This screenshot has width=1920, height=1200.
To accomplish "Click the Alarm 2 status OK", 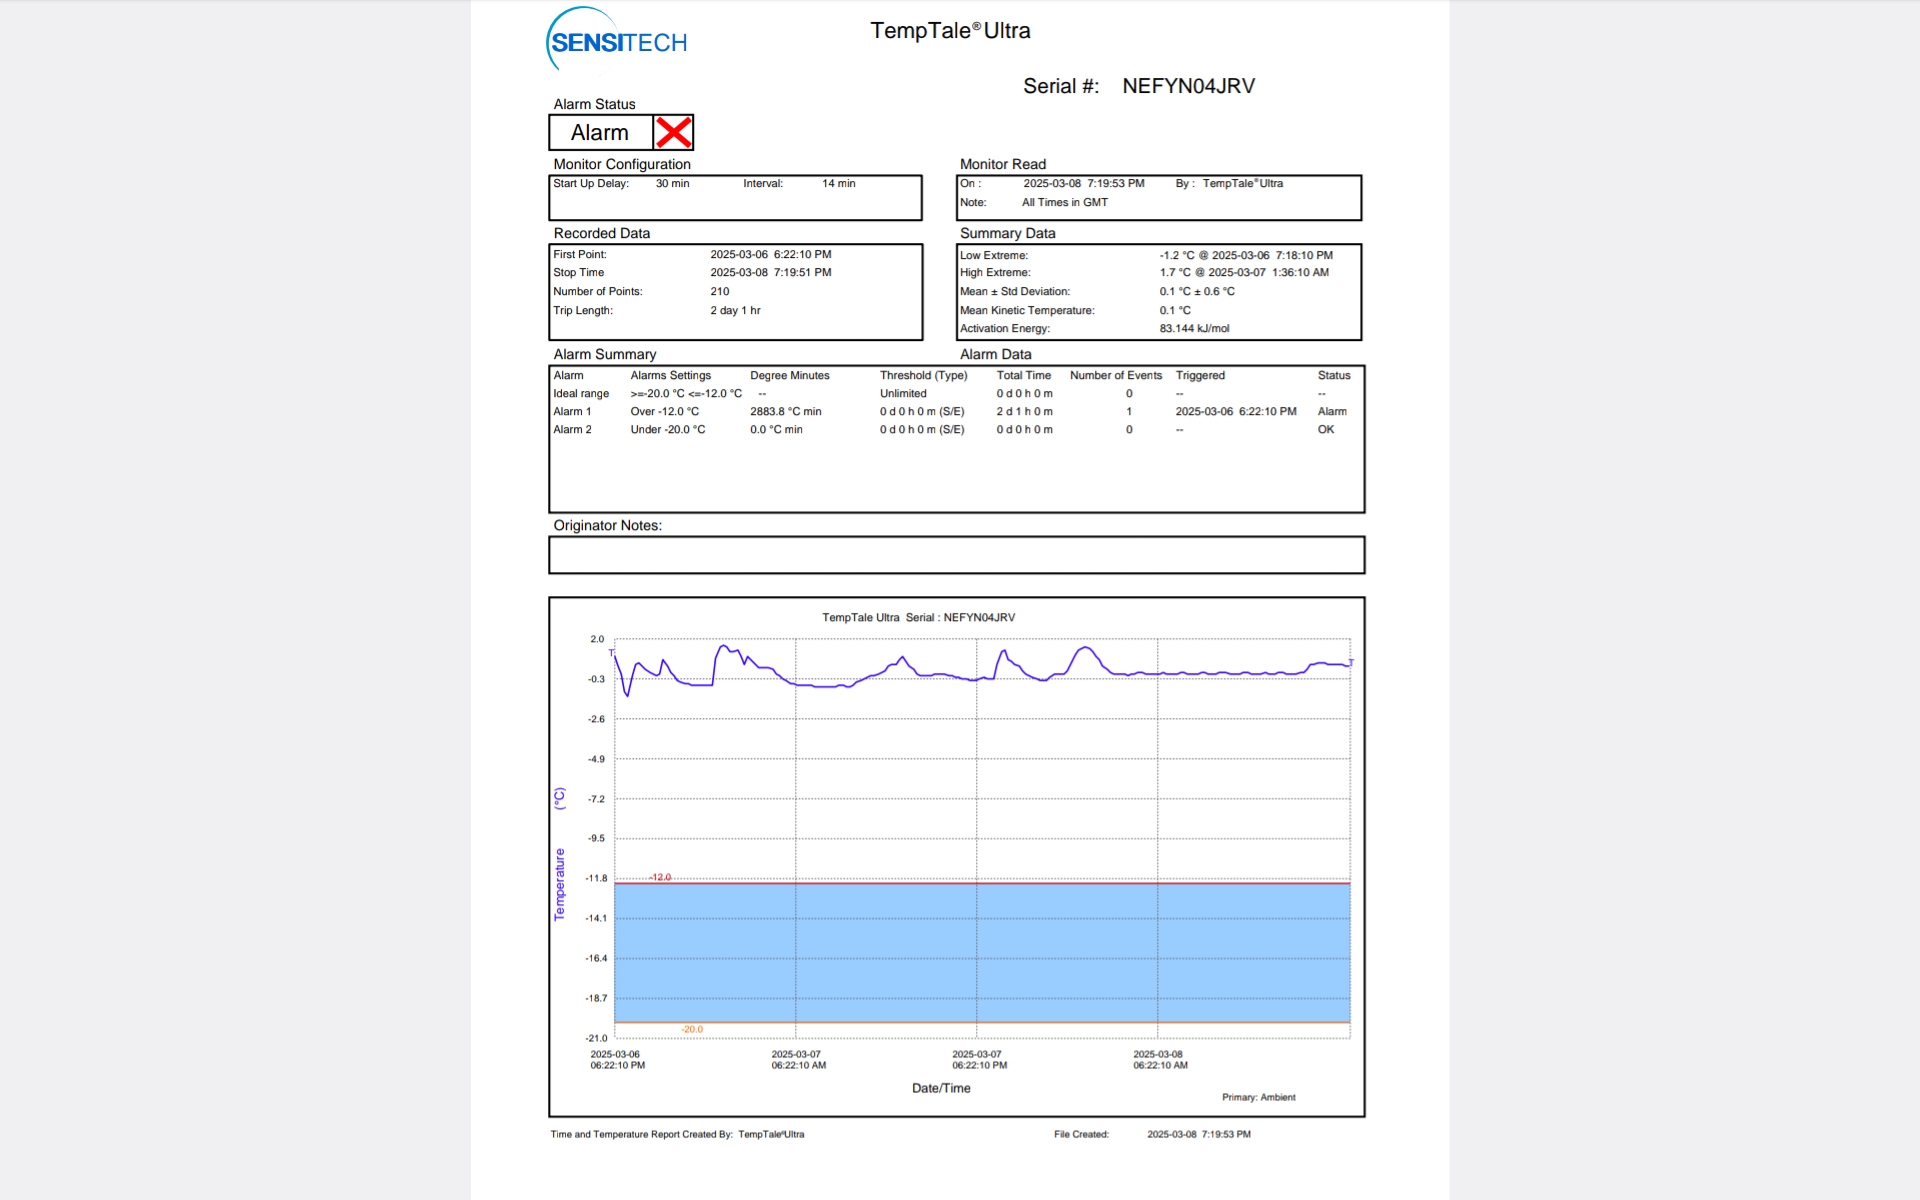I will pos(1325,430).
